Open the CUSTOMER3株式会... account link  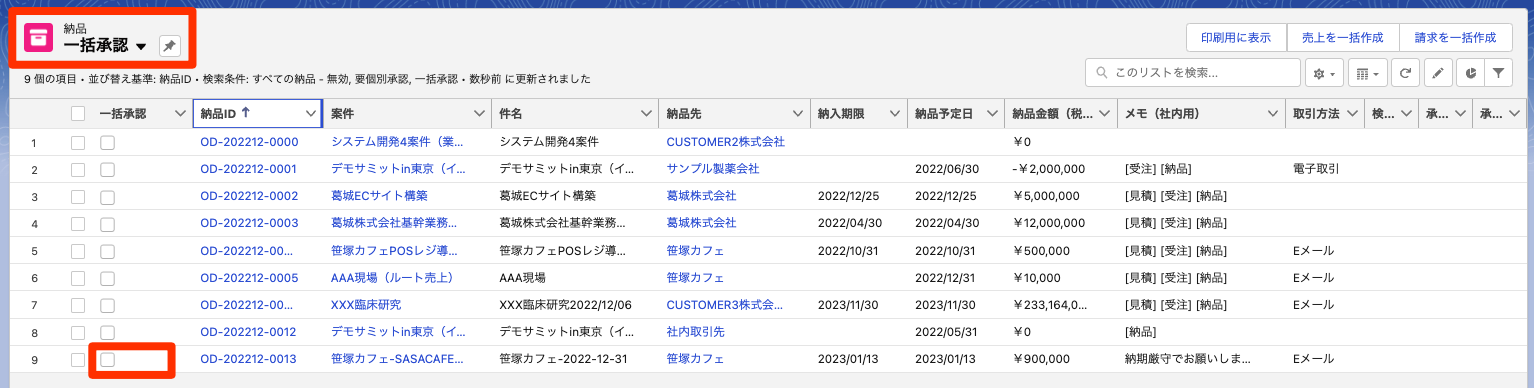pos(724,305)
